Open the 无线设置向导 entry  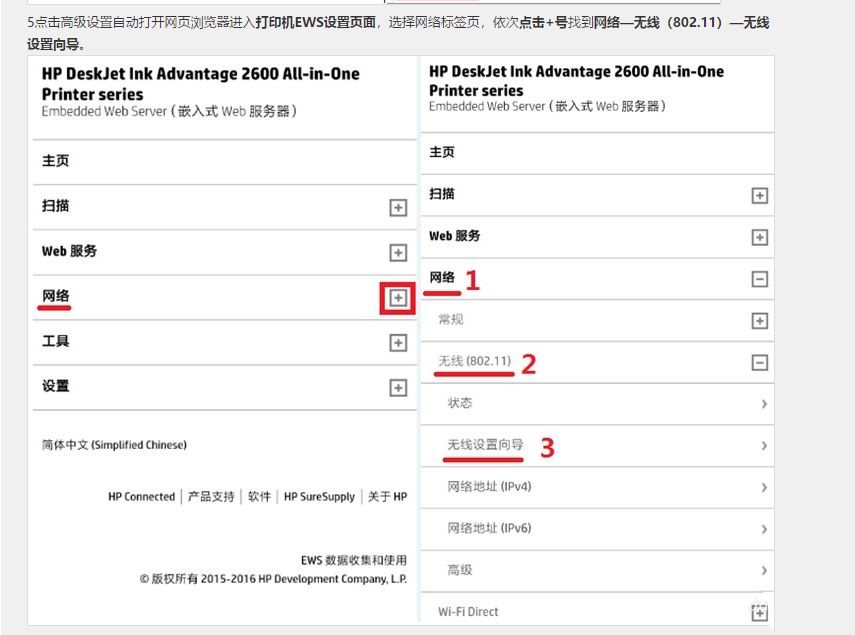point(485,445)
